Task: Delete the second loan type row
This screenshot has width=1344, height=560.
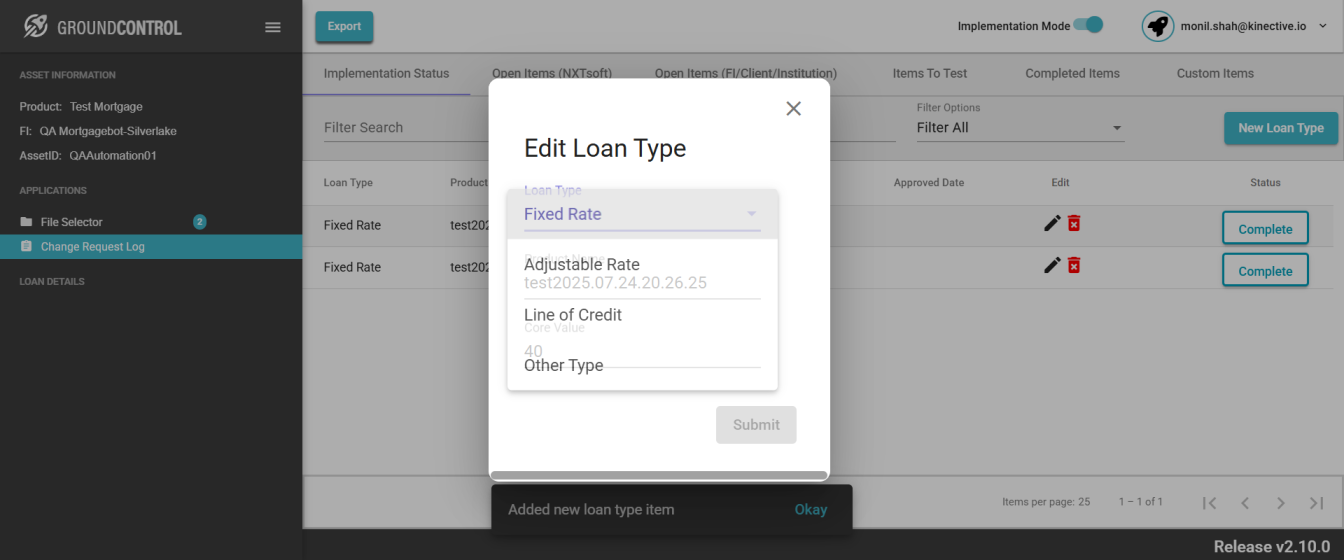Action: coord(1074,265)
